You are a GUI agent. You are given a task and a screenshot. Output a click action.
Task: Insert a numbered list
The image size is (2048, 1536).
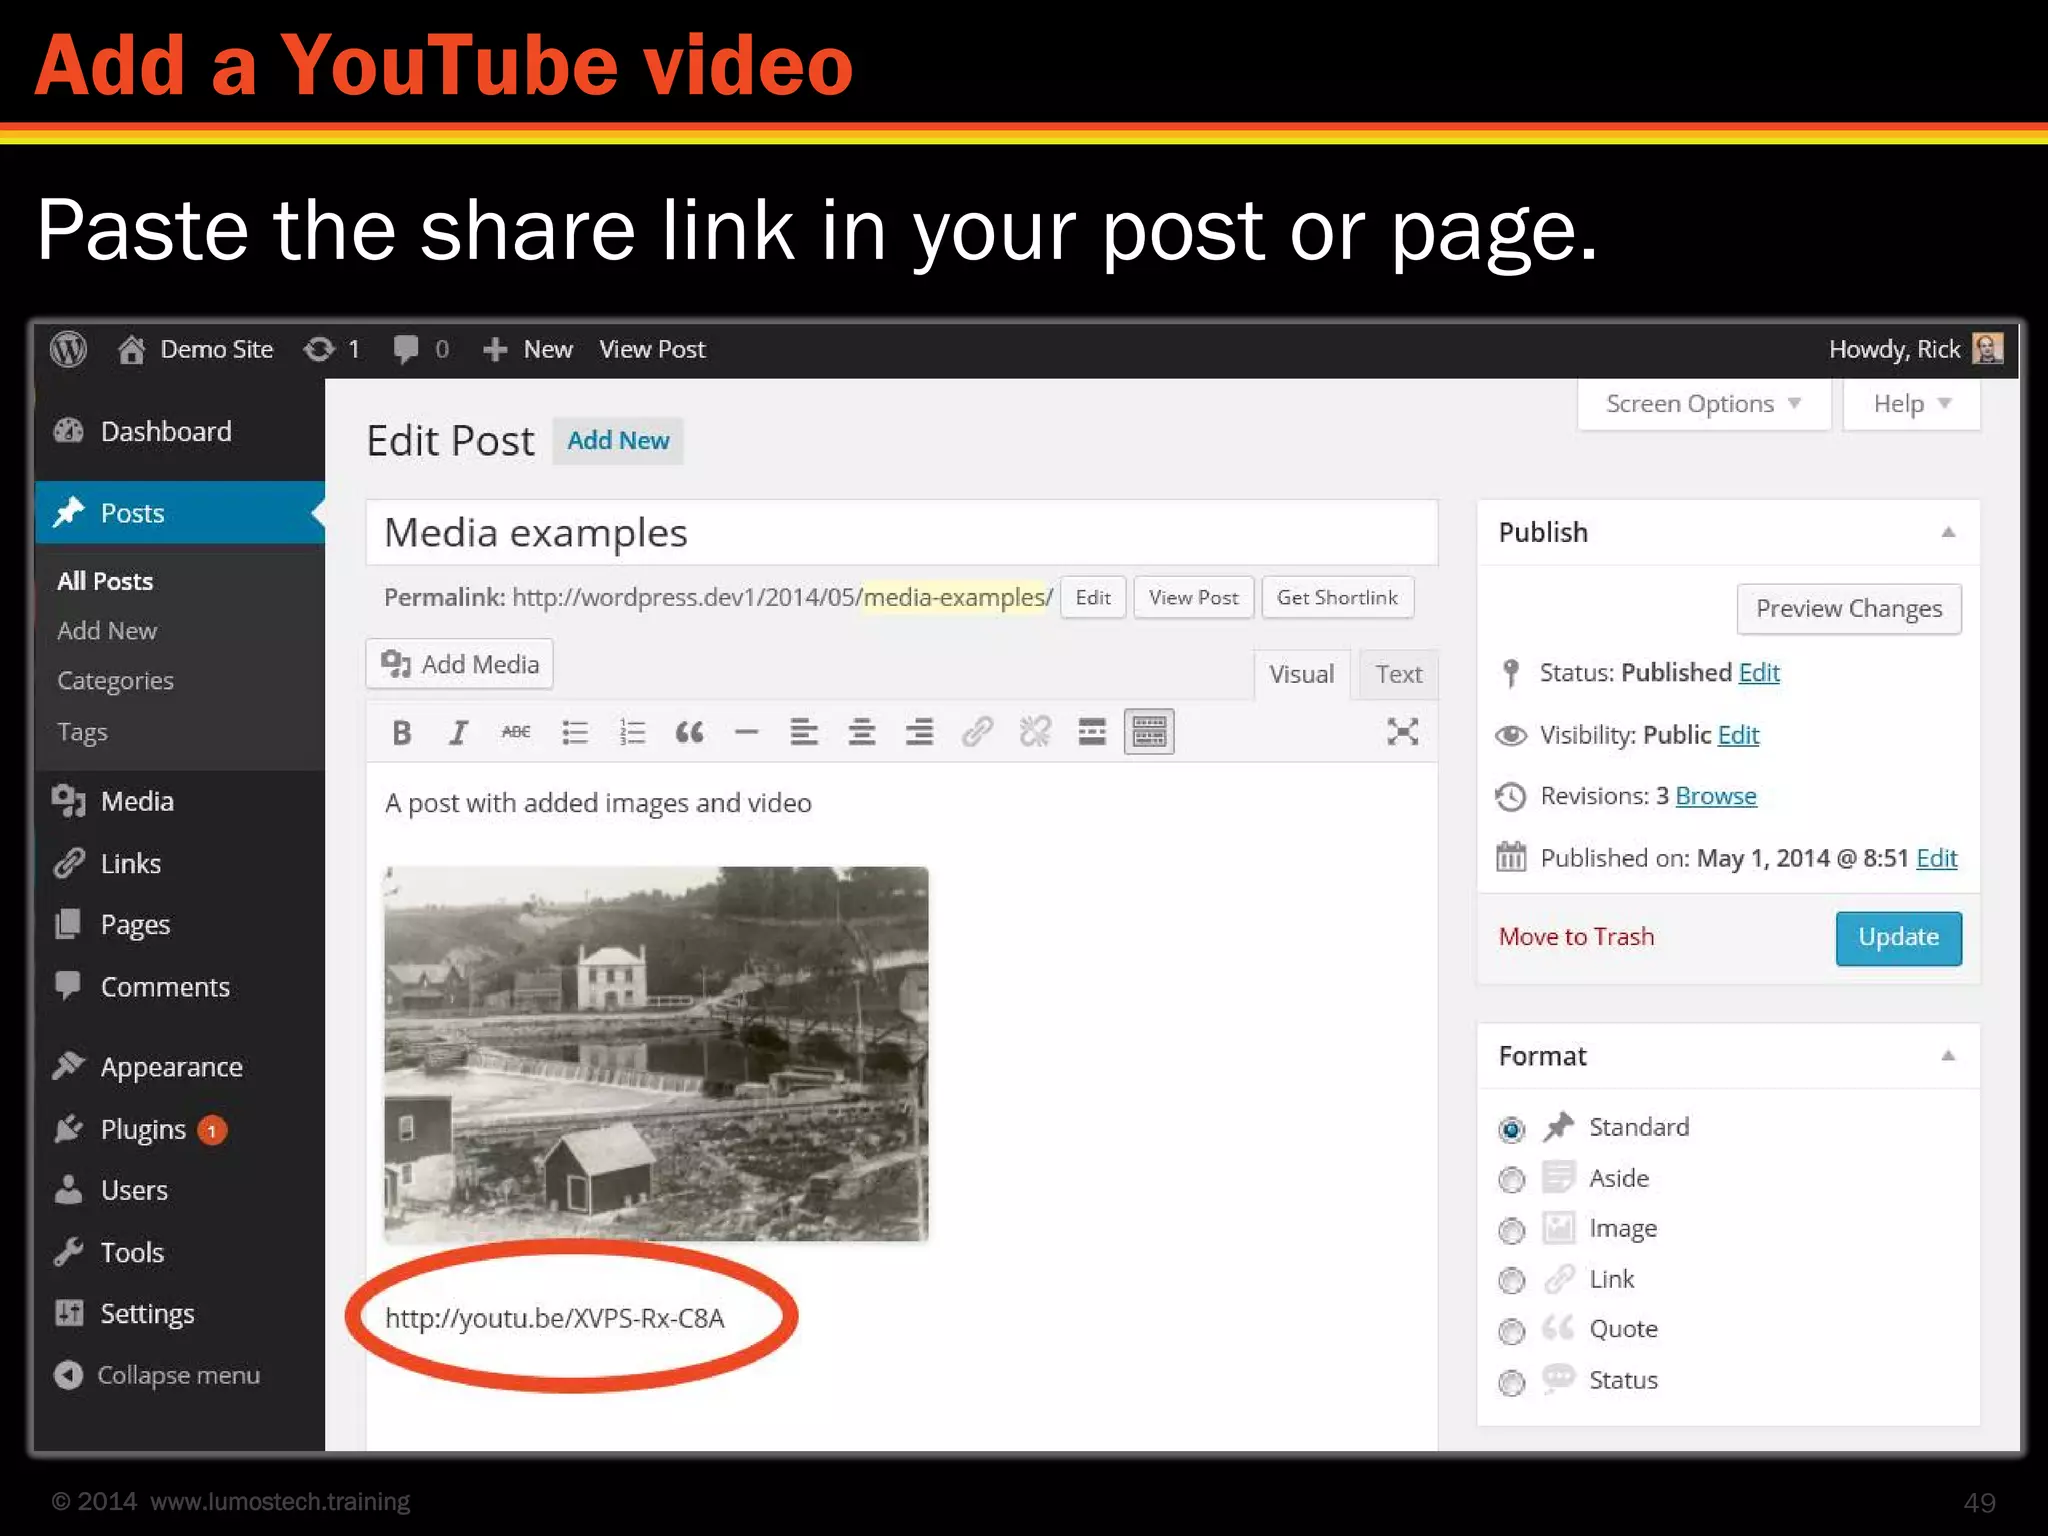(x=633, y=733)
